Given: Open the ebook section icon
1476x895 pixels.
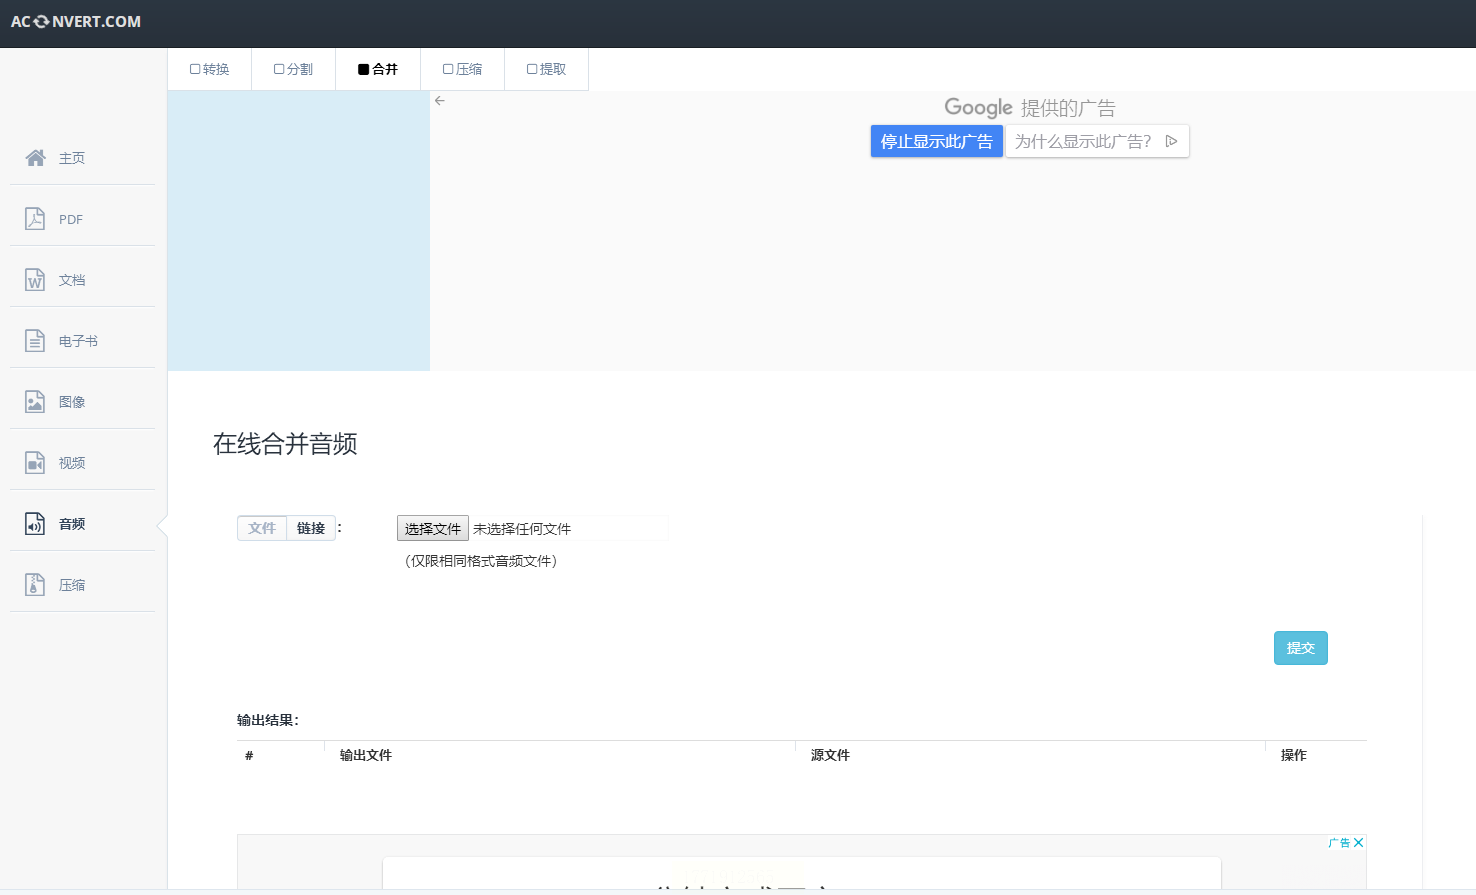Looking at the screenshot, I should click(35, 341).
